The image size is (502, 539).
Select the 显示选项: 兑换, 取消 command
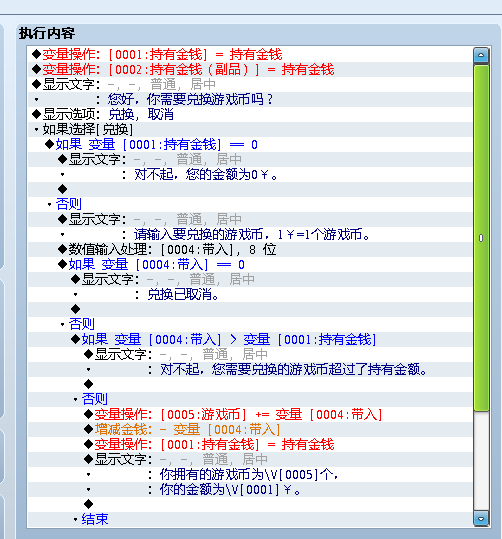point(250,114)
